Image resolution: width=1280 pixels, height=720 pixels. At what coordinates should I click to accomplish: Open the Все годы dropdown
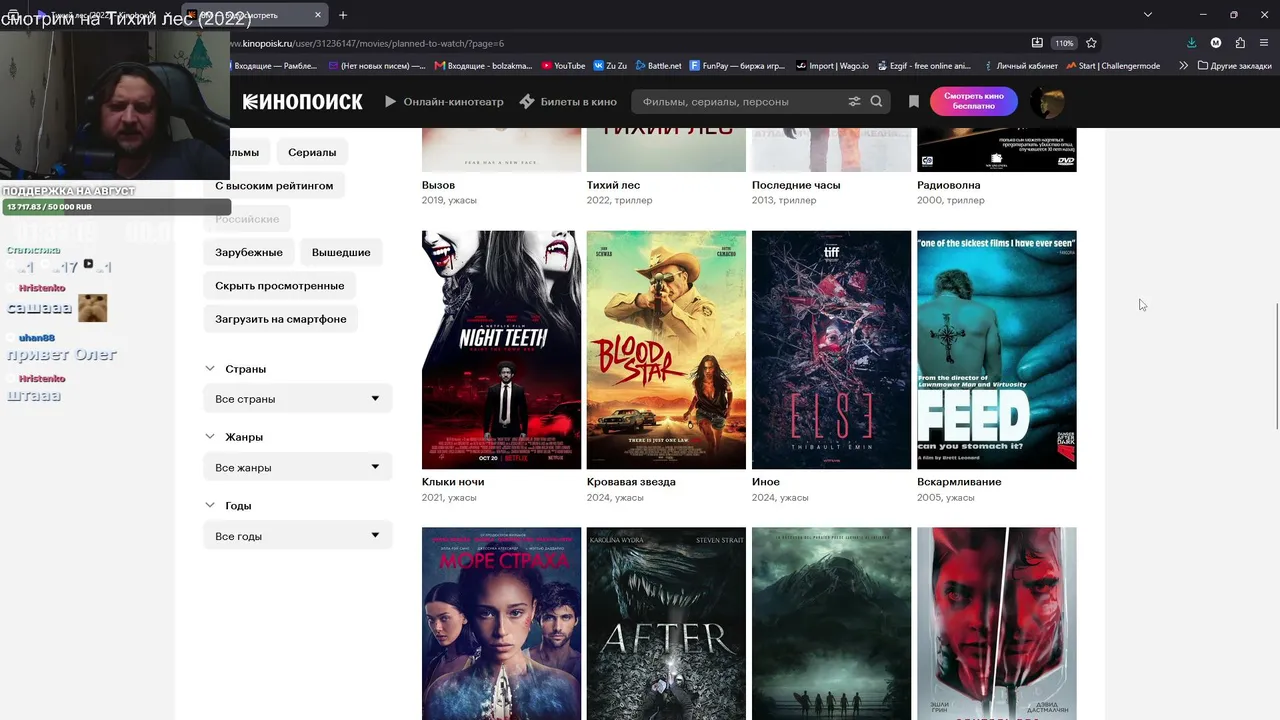point(298,536)
